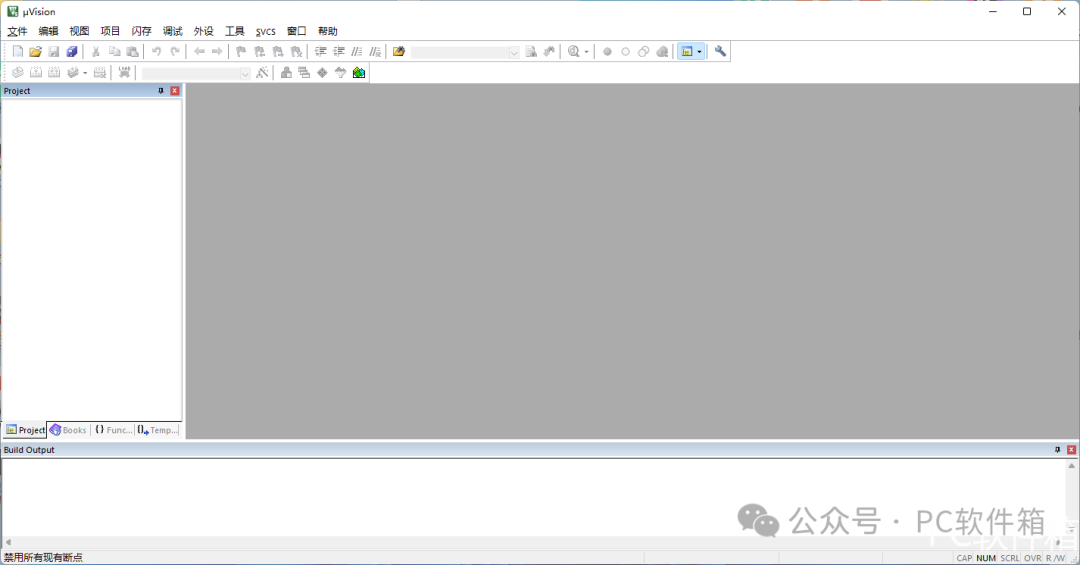Image resolution: width=1080 pixels, height=565 pixels.
Task: Insert breakpoint with filled circle icon
Action: click(x=607, y=52)
